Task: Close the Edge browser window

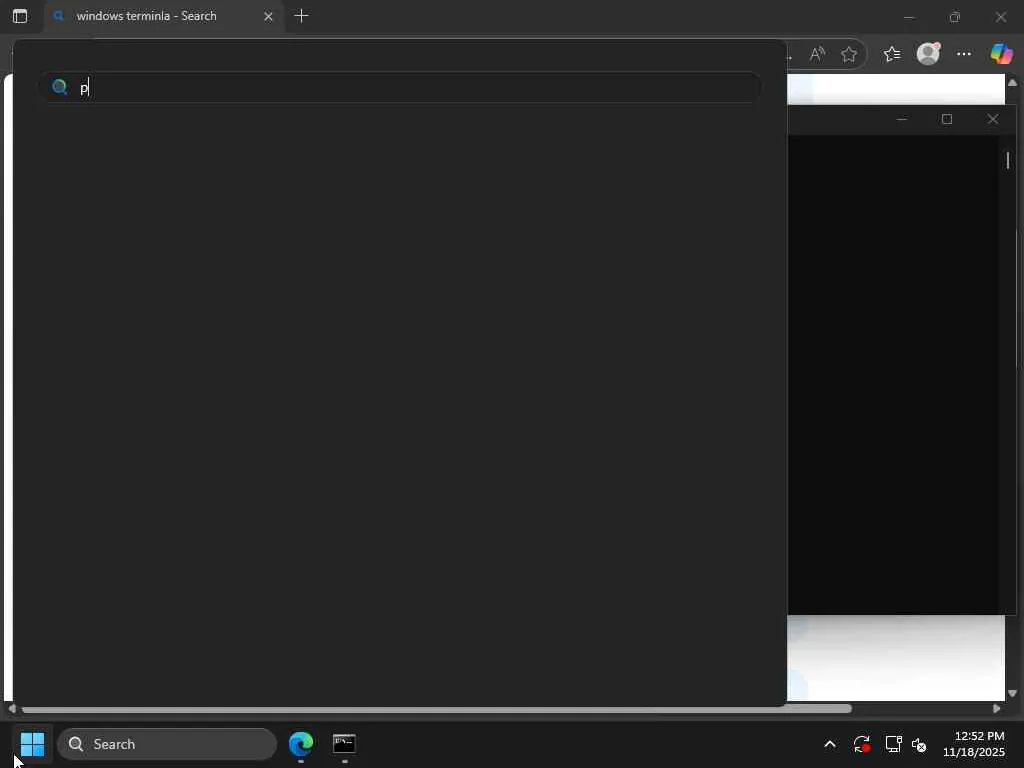Action: pyautogui.click(x=1000, y=17)
